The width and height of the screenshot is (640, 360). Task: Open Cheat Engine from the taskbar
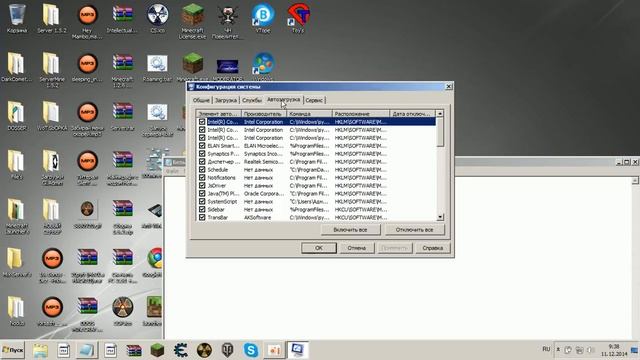pos(180,350)
